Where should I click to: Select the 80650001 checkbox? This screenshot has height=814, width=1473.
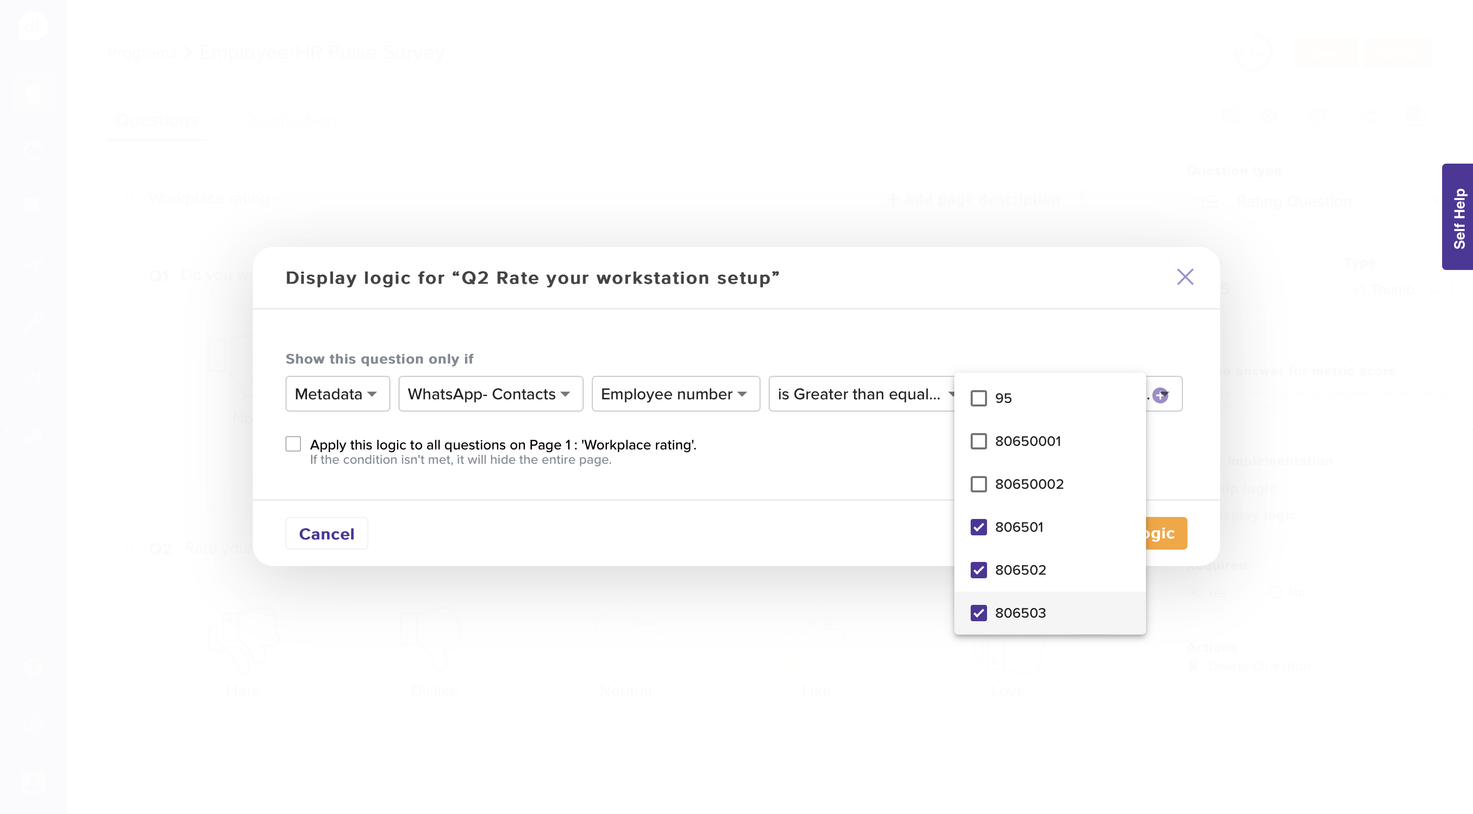(x=979, y=441)
